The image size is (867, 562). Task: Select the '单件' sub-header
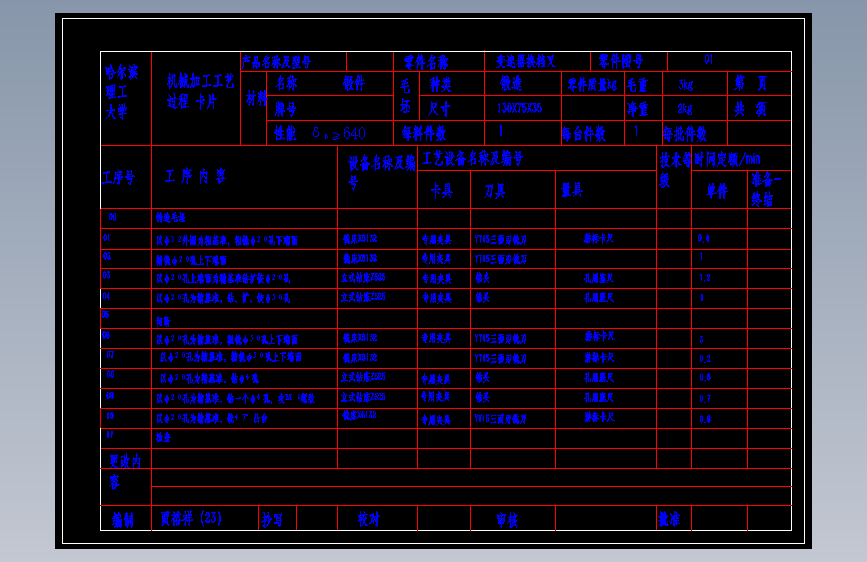pos(717,191)
